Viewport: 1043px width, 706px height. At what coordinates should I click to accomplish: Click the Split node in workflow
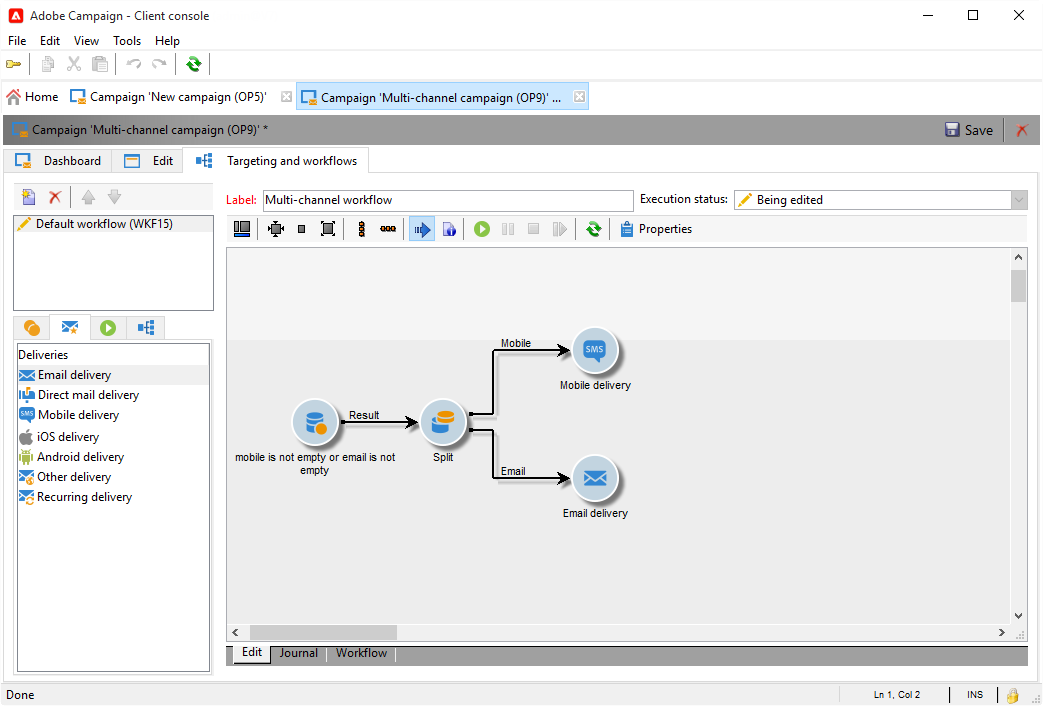[442, 423]
